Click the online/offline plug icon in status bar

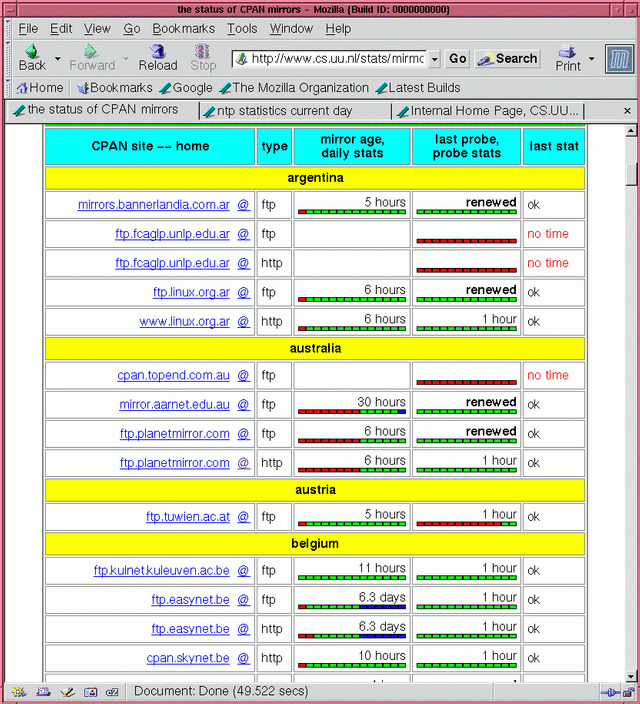[x=610, y=692]
